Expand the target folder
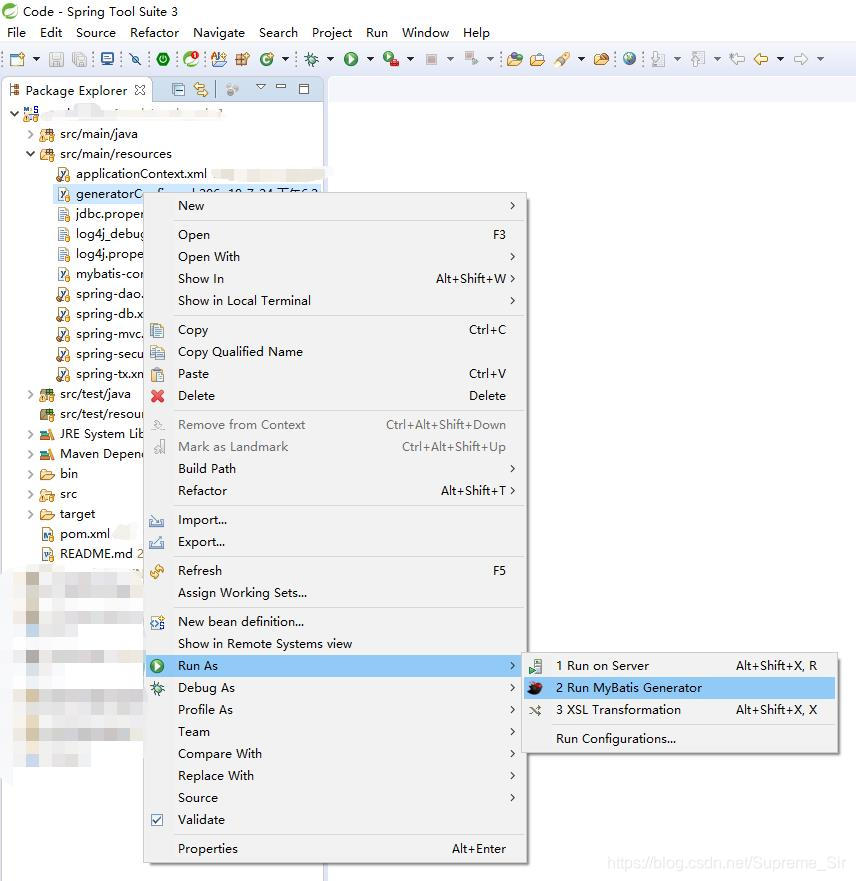 (30, 514)
